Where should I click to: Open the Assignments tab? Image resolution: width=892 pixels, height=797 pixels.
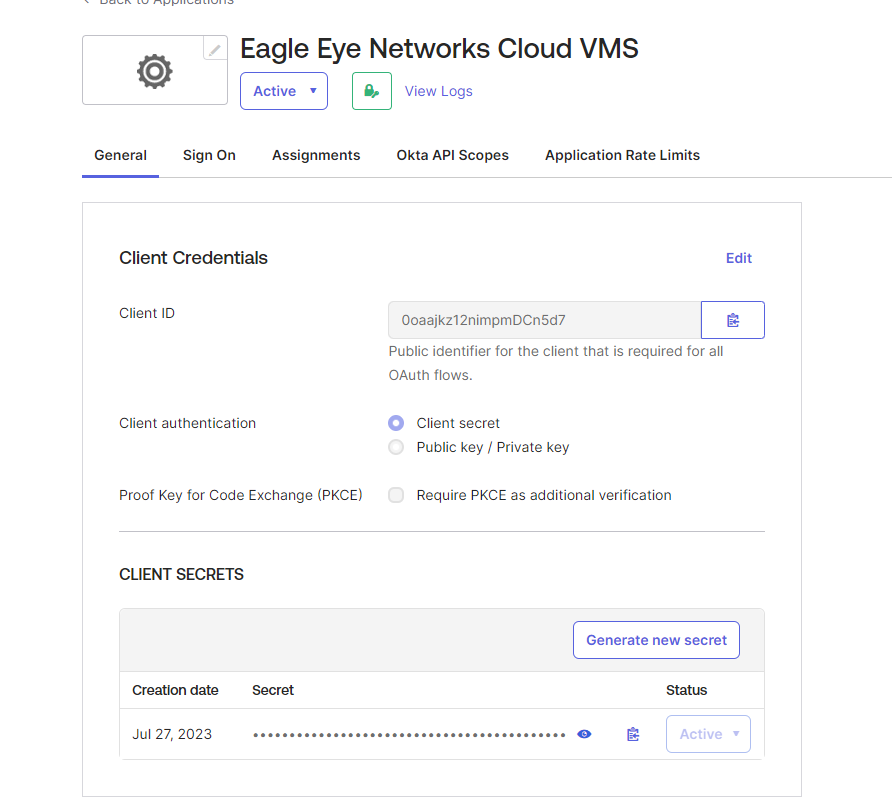[x=316, y=155]
